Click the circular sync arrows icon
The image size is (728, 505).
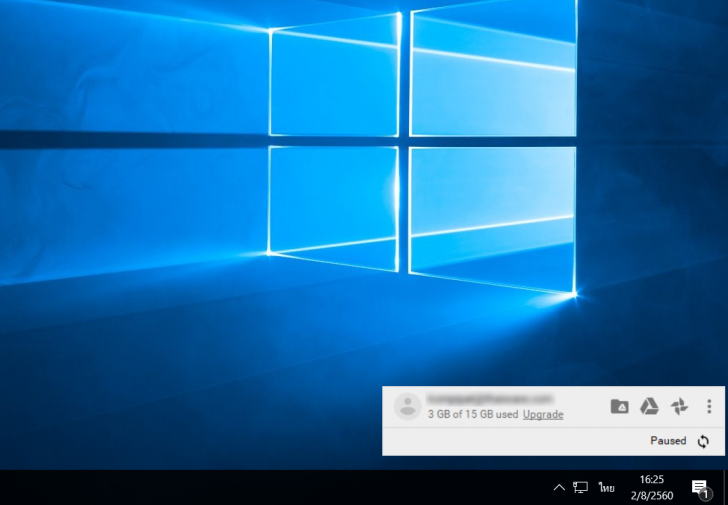pos(703,441)
